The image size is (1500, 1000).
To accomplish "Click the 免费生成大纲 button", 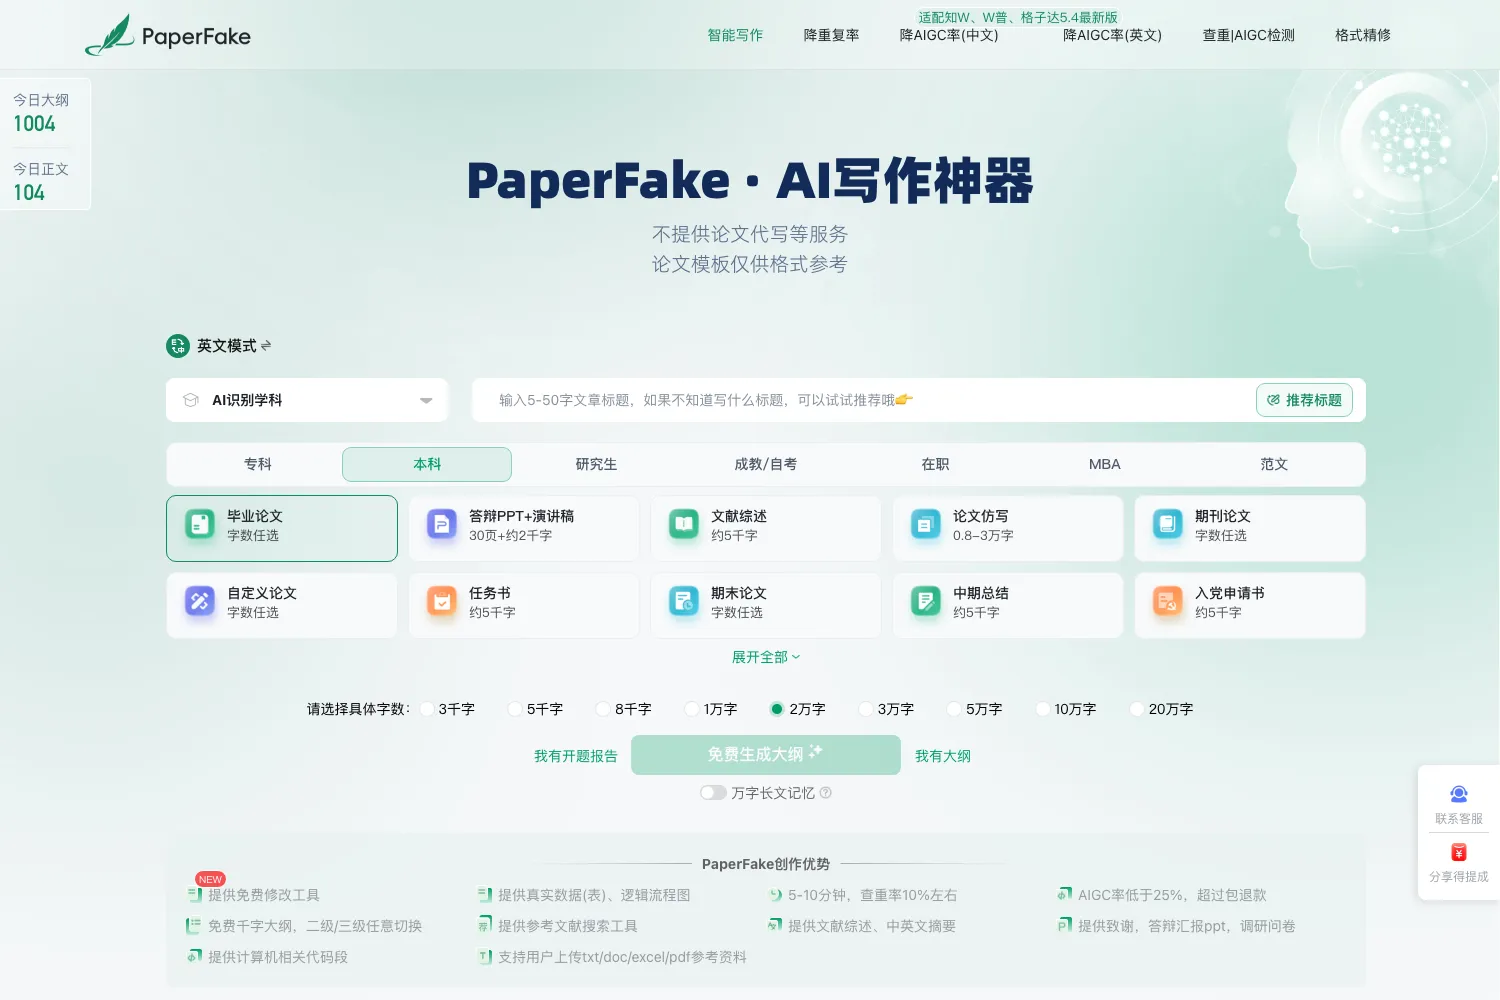I will click(766, 755).
